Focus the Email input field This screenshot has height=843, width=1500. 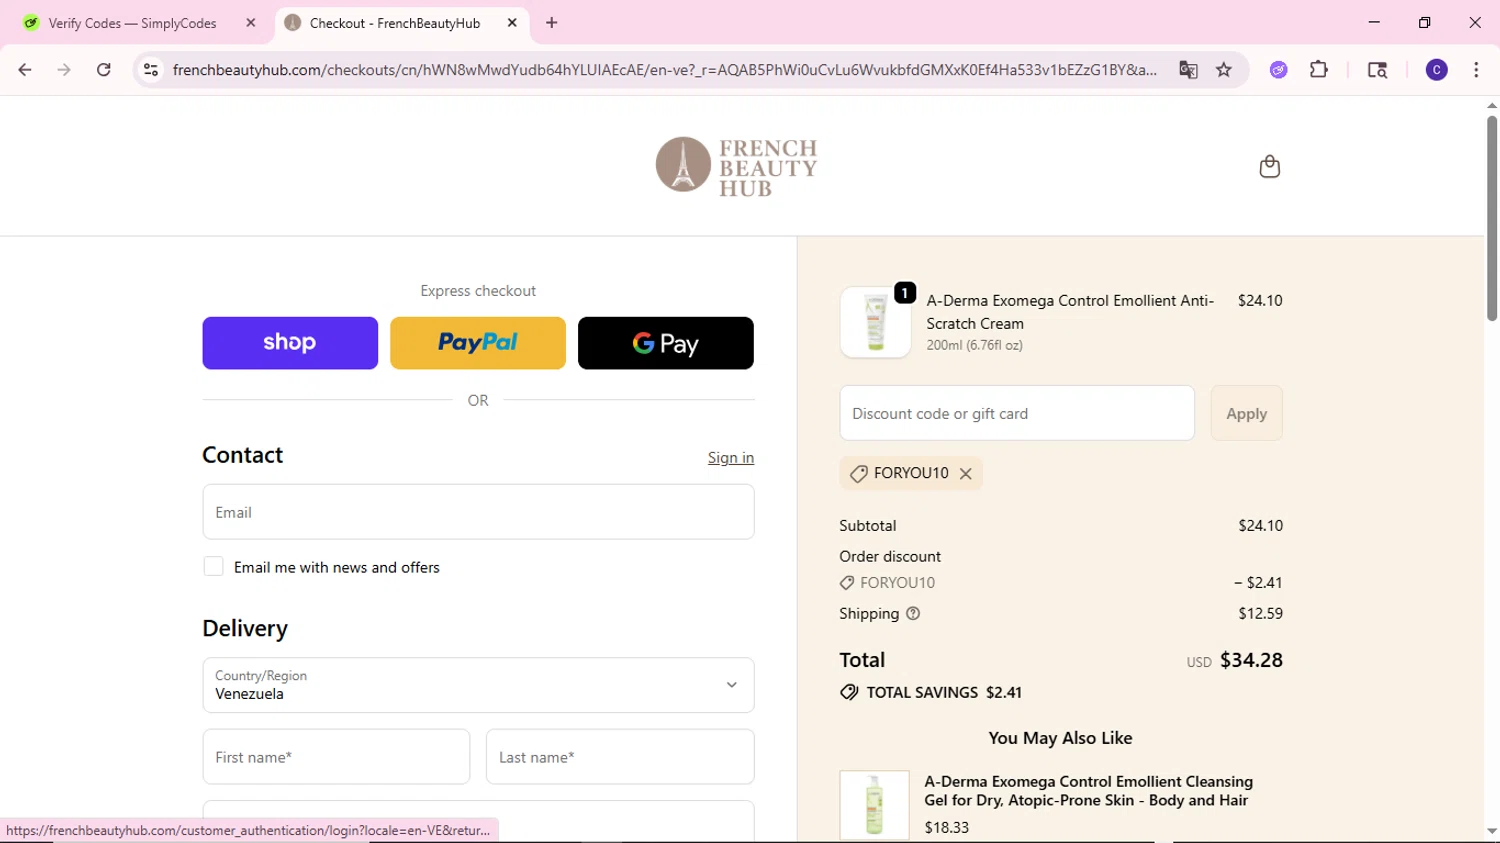pyautogui.click(x=478, y=512)
